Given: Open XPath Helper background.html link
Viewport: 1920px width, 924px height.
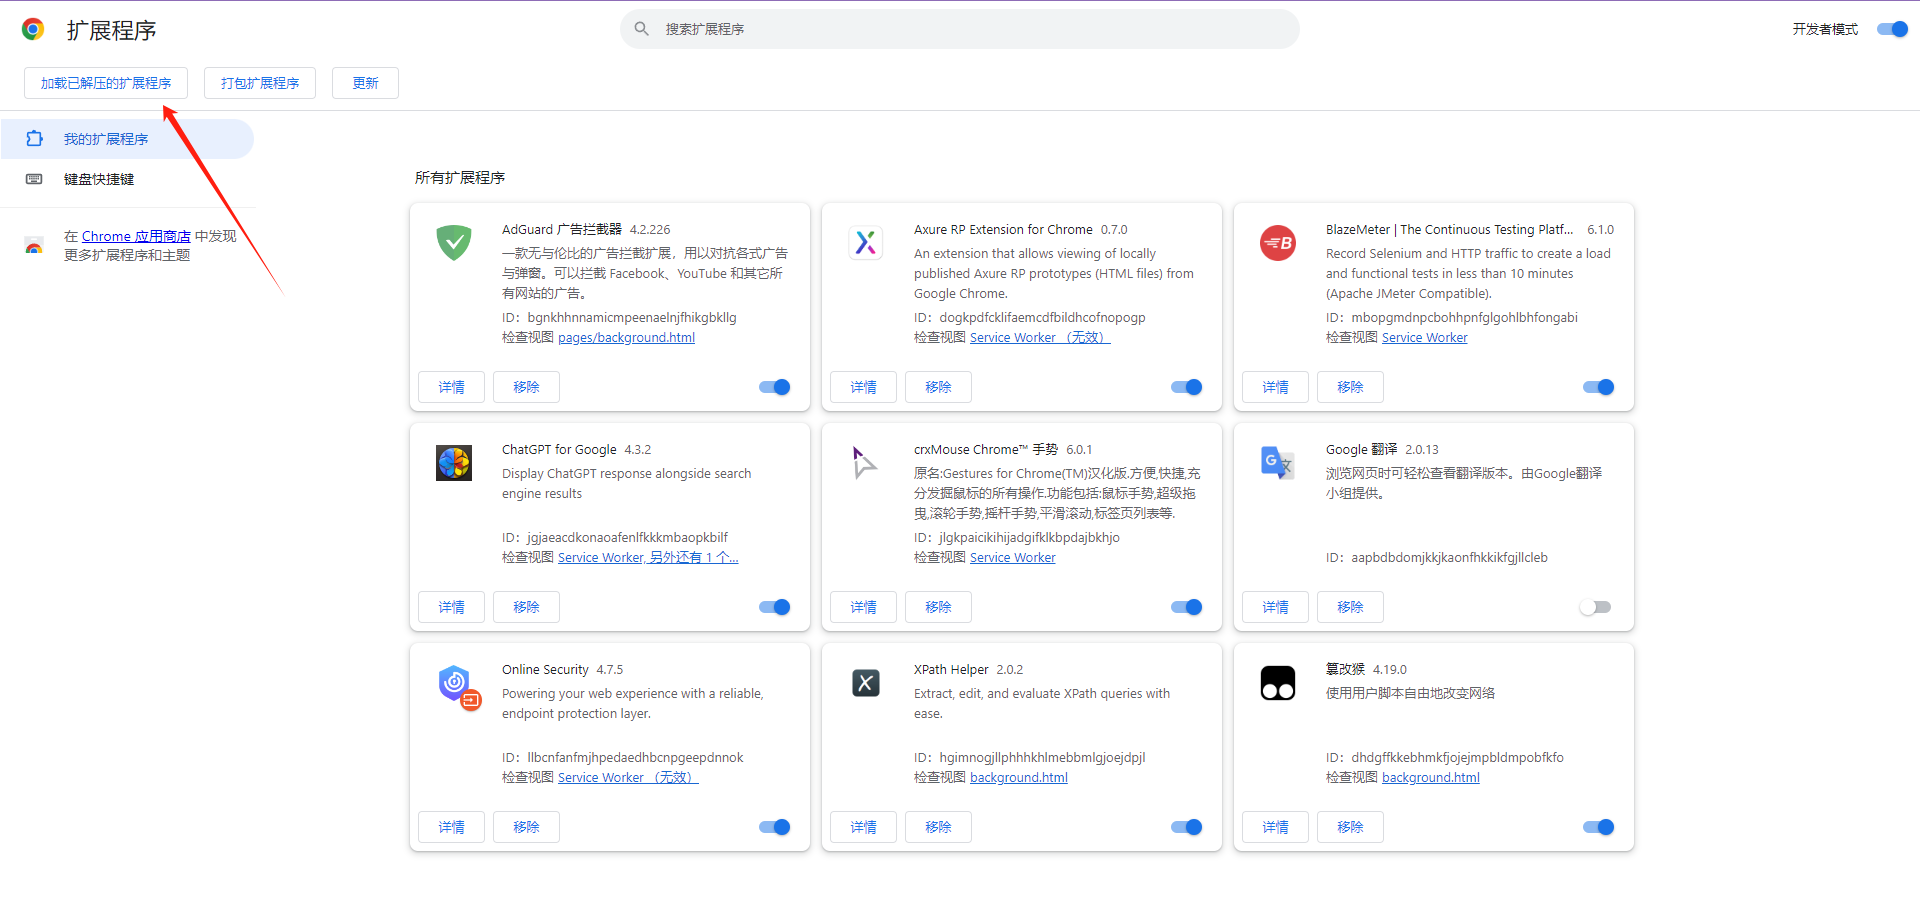Looking at the screenshot, I should click(1018, 778).
